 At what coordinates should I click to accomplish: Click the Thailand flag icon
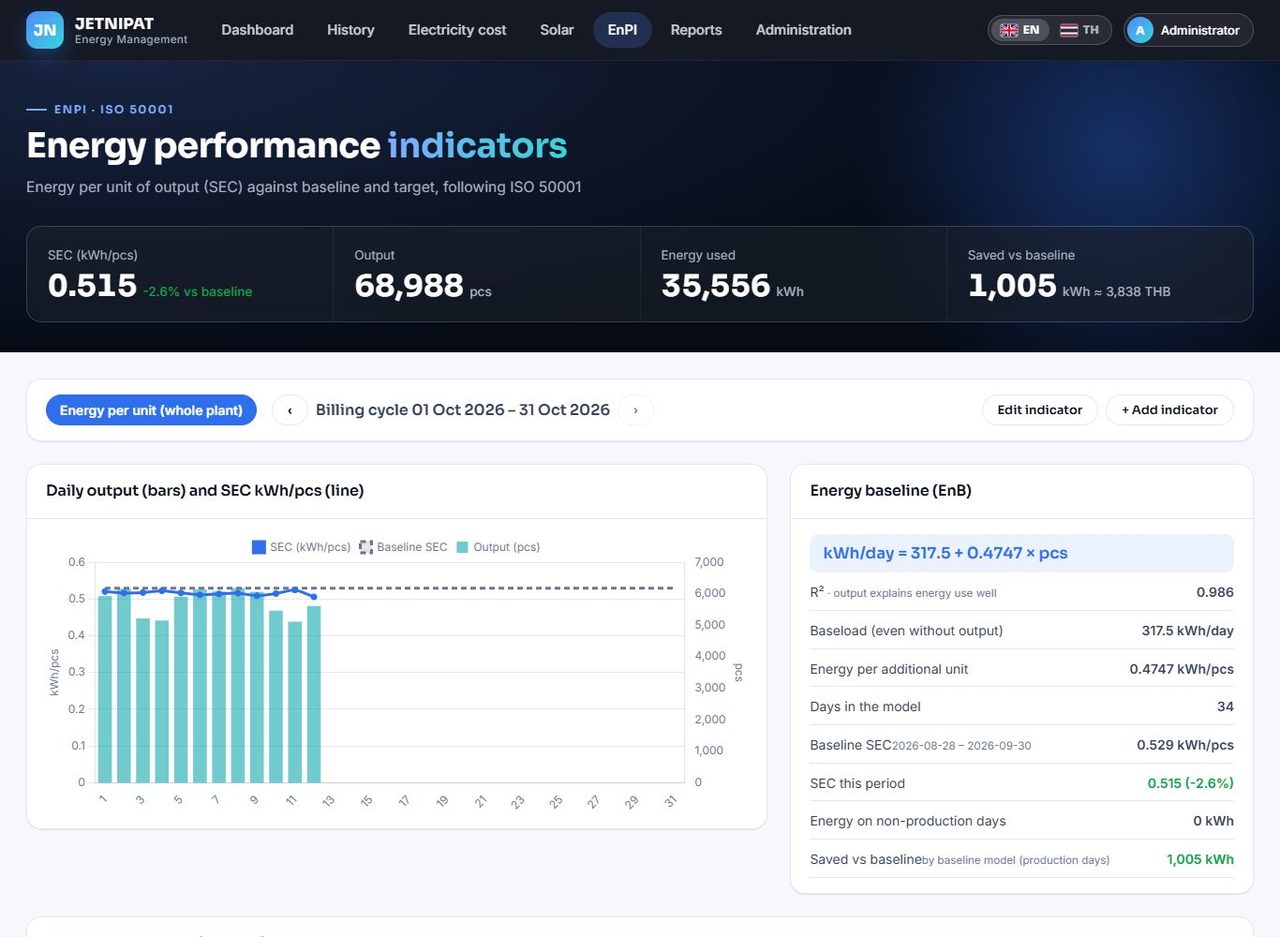point(1069,30)
